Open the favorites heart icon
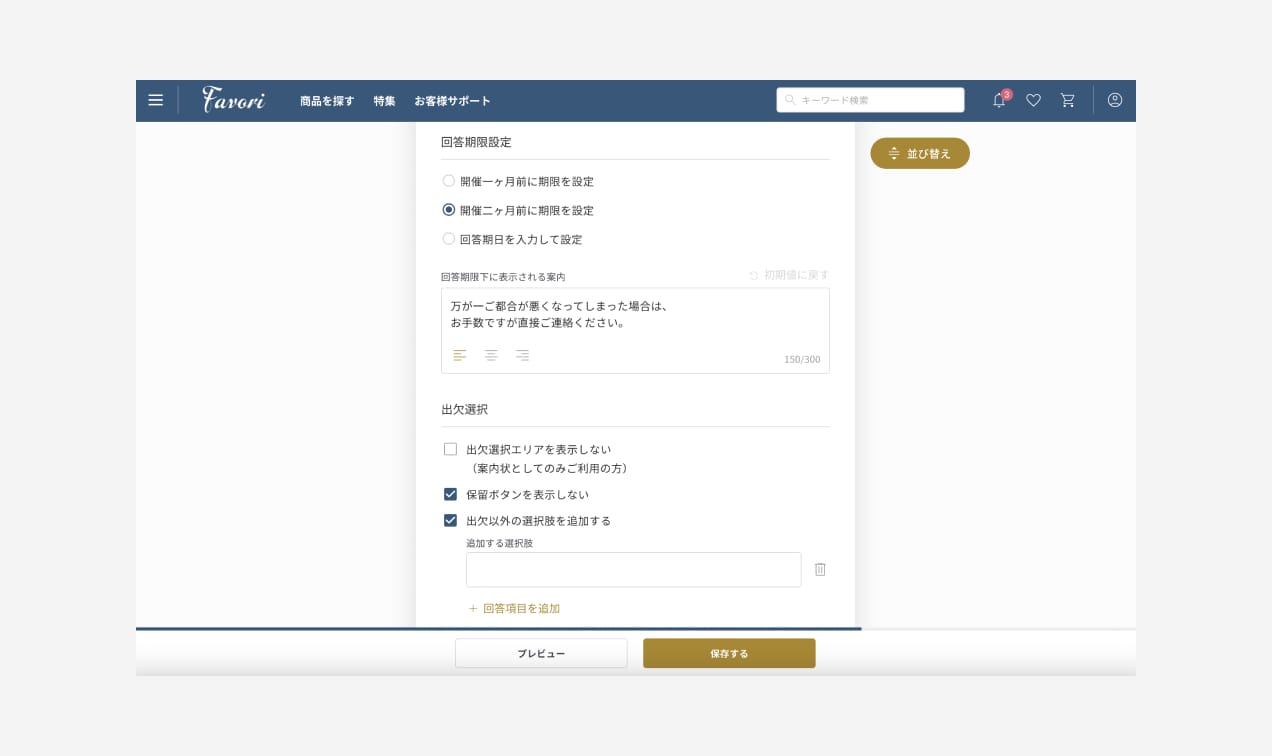This screenshot has width=1272, height=756. click(1034, 100)
